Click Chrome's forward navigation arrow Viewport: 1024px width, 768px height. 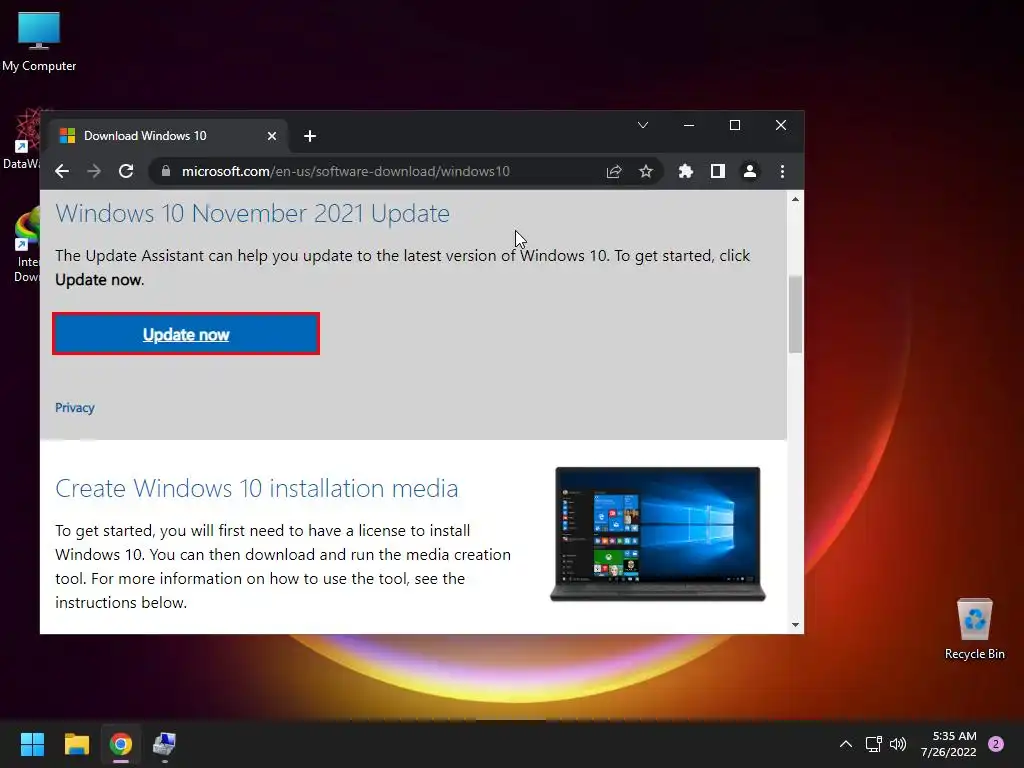point(94,171)
